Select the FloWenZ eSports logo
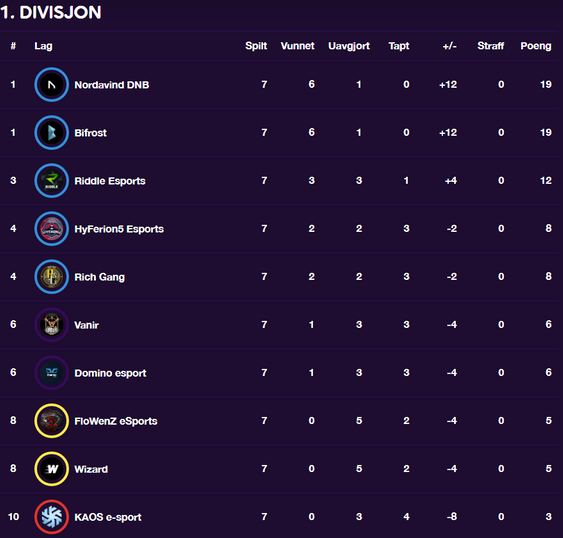 point(51,421)
